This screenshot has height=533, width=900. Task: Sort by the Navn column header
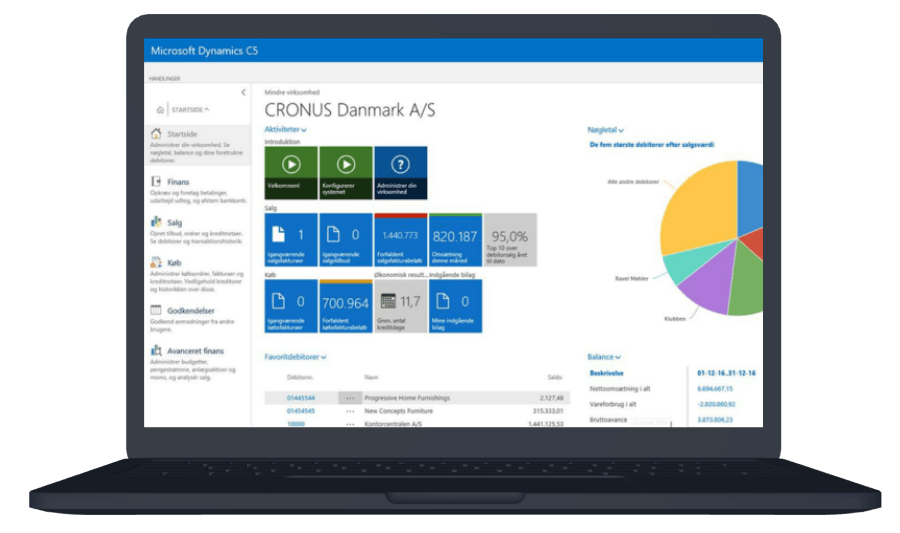point(371,377)
